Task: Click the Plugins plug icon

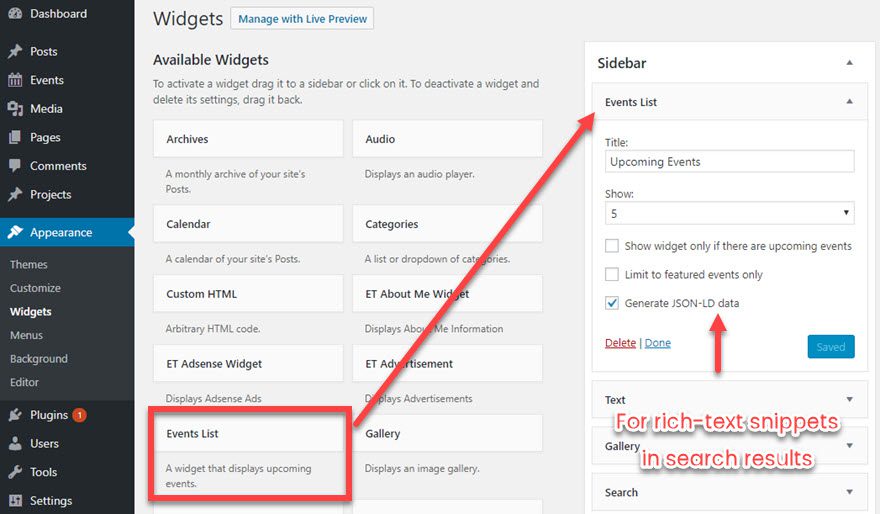Action: click(15, 415)
